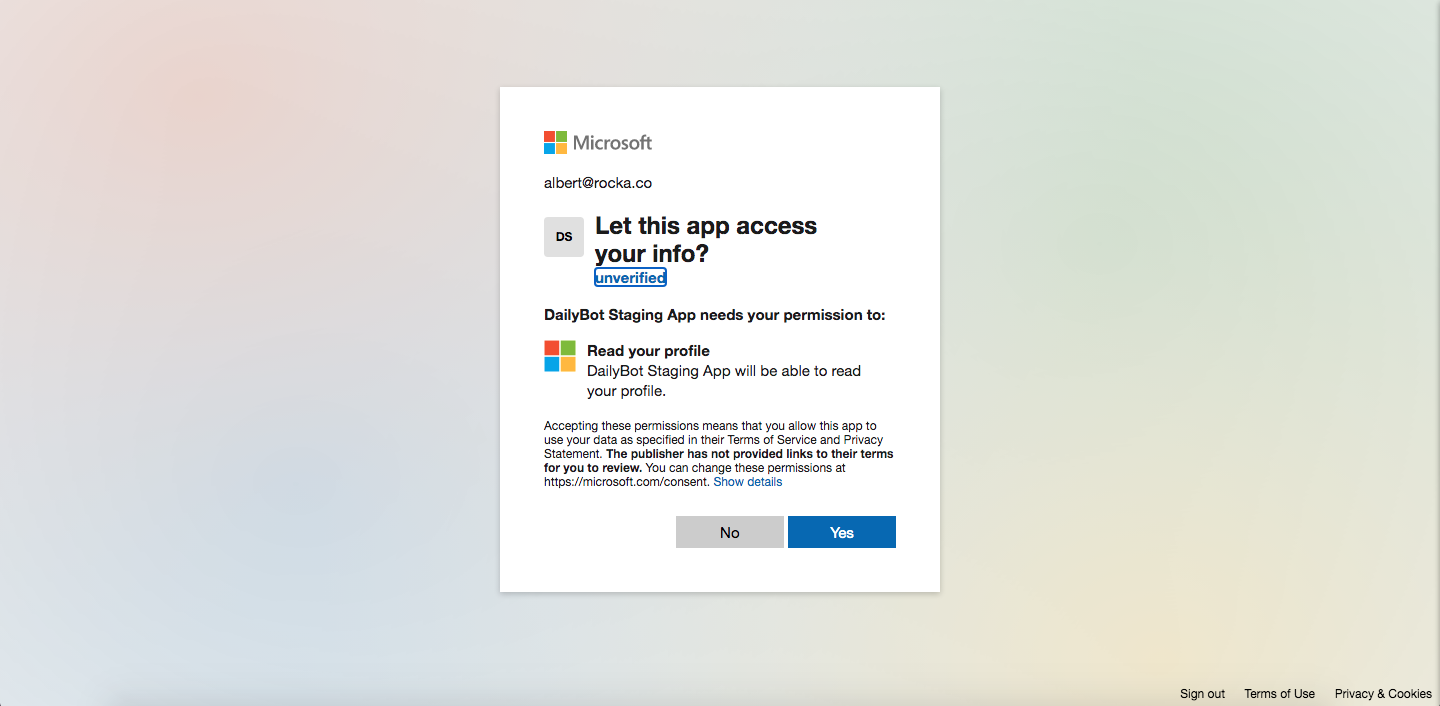Click the Yes button to grant permission
Image resolution: width=1440 pixels, height=706 pixels.
click(842, 532)
